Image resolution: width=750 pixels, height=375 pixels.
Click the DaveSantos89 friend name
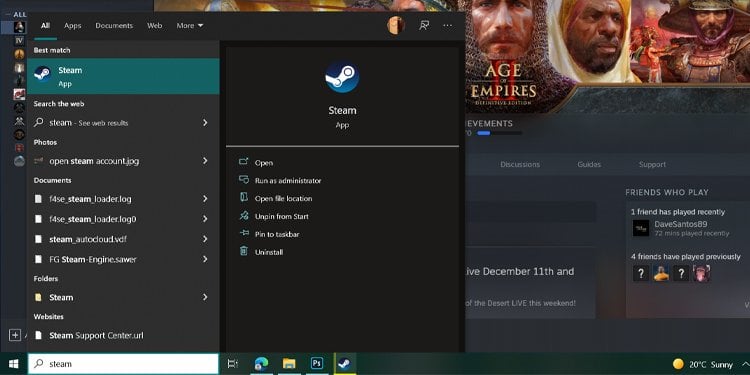coord(681,224)
